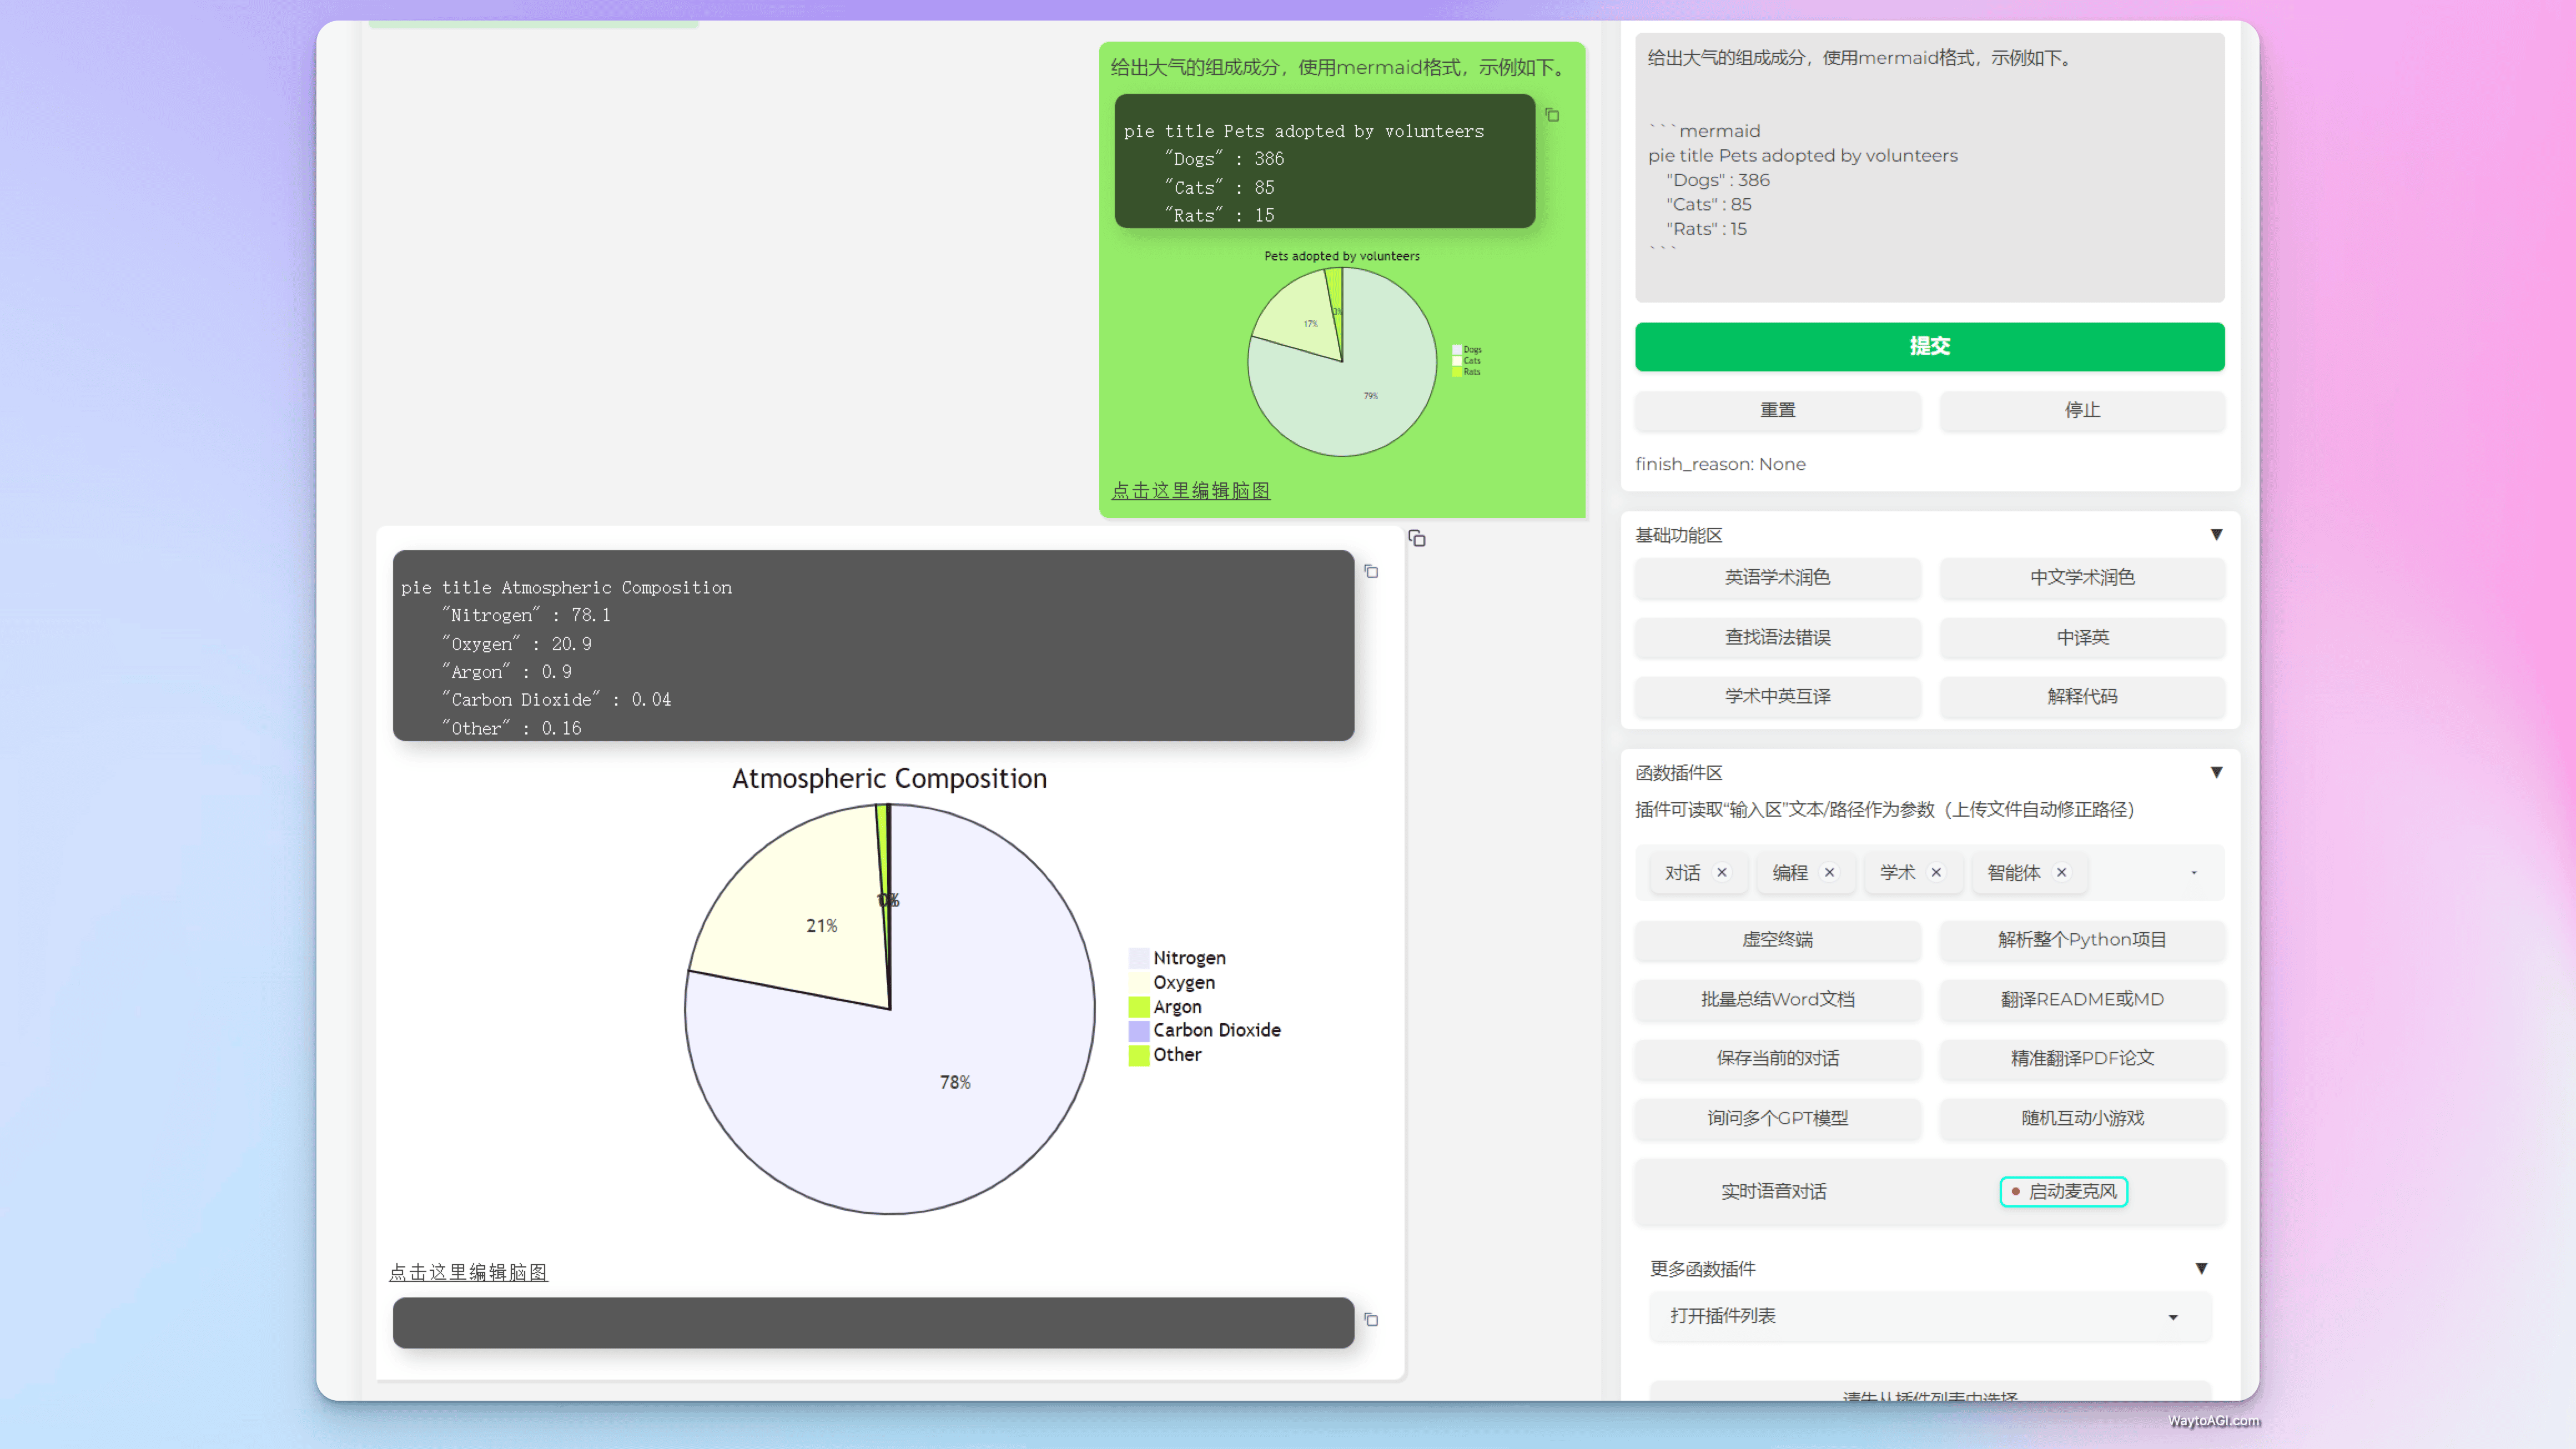Open 点击这里编辑脑图 link under Atmospheric chart
The width and height of the screenshot is (2576, 1449).
point(468,1272)
